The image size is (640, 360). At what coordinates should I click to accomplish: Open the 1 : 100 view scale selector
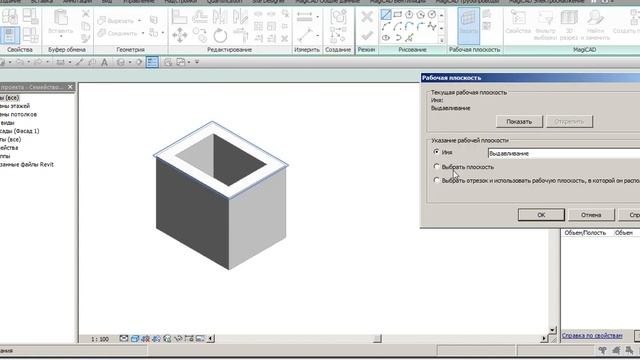pos(100,339)
